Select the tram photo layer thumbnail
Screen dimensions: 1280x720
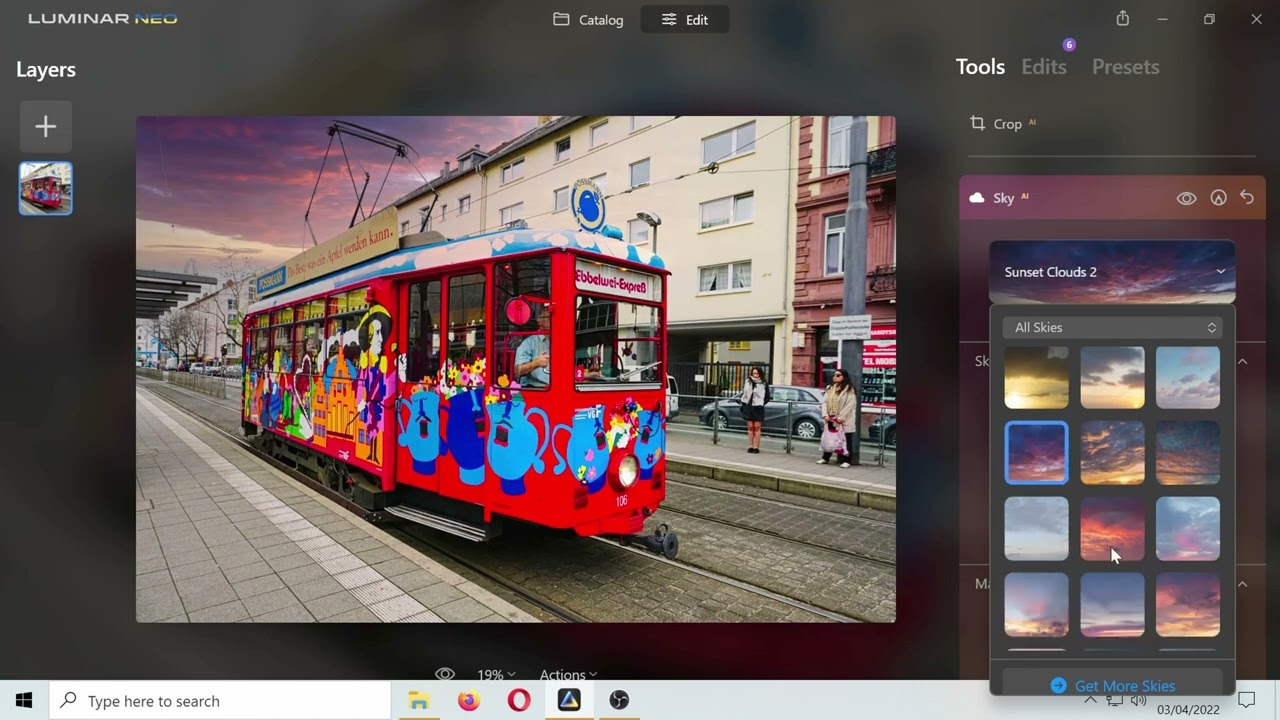[x=45, y=188]
